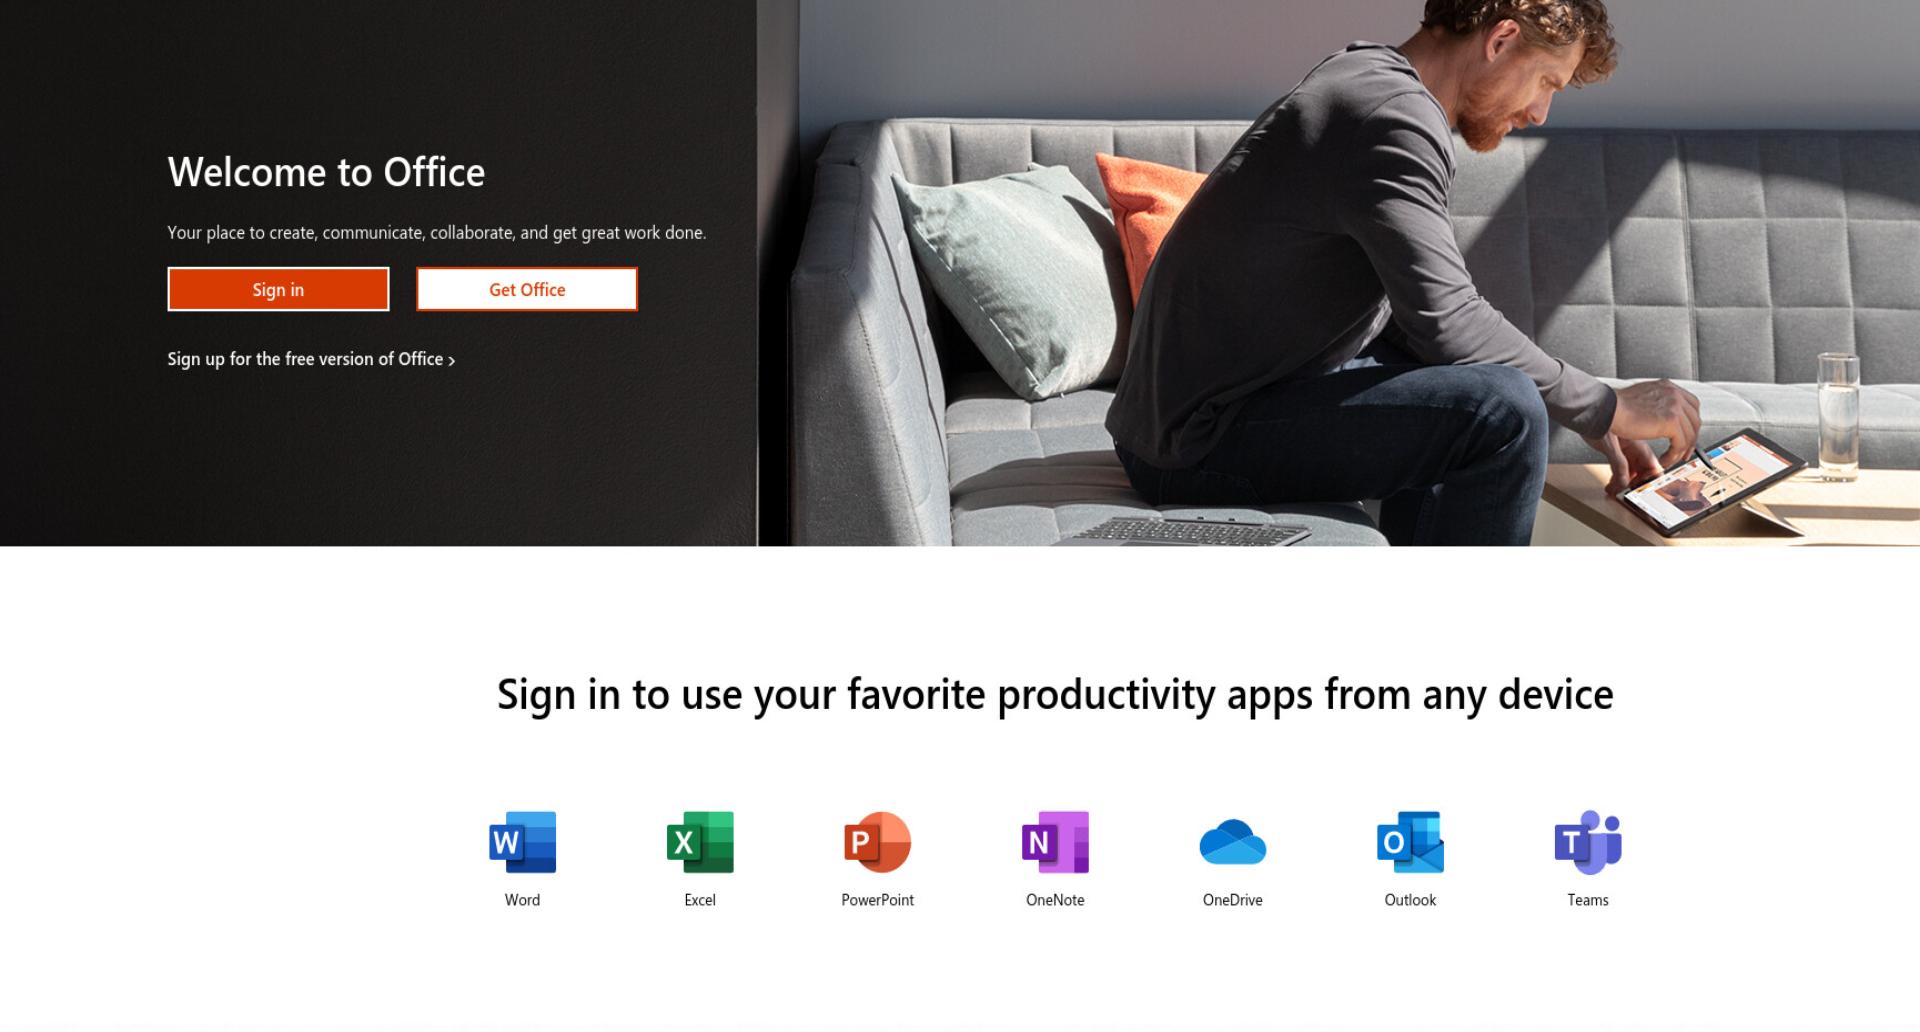
Task: Click the productivity apps heading
Action: click(1055, 695)
